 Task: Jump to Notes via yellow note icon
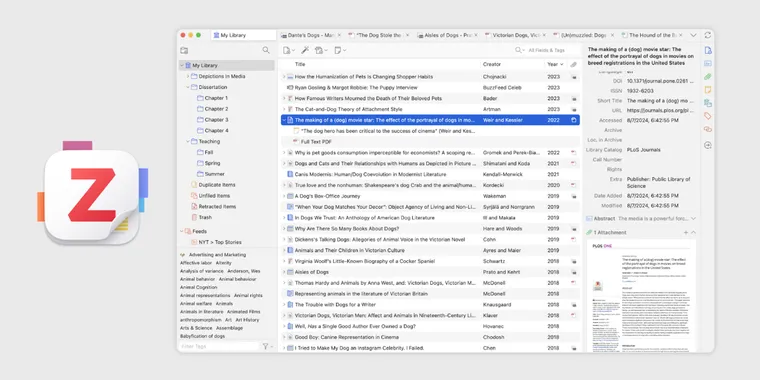(x=708, y=90)
